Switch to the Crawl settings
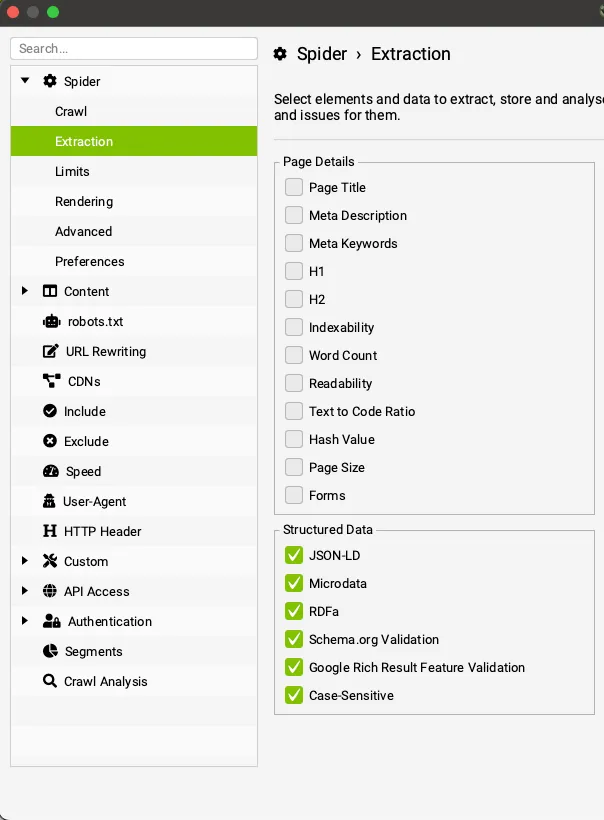The height and width of the screenshot is (820, 604). pos(73,111)
